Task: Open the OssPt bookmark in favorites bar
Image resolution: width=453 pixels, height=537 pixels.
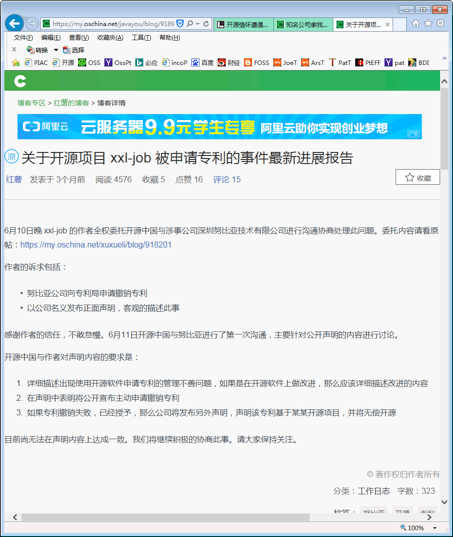Action: [x=118, y=63]
